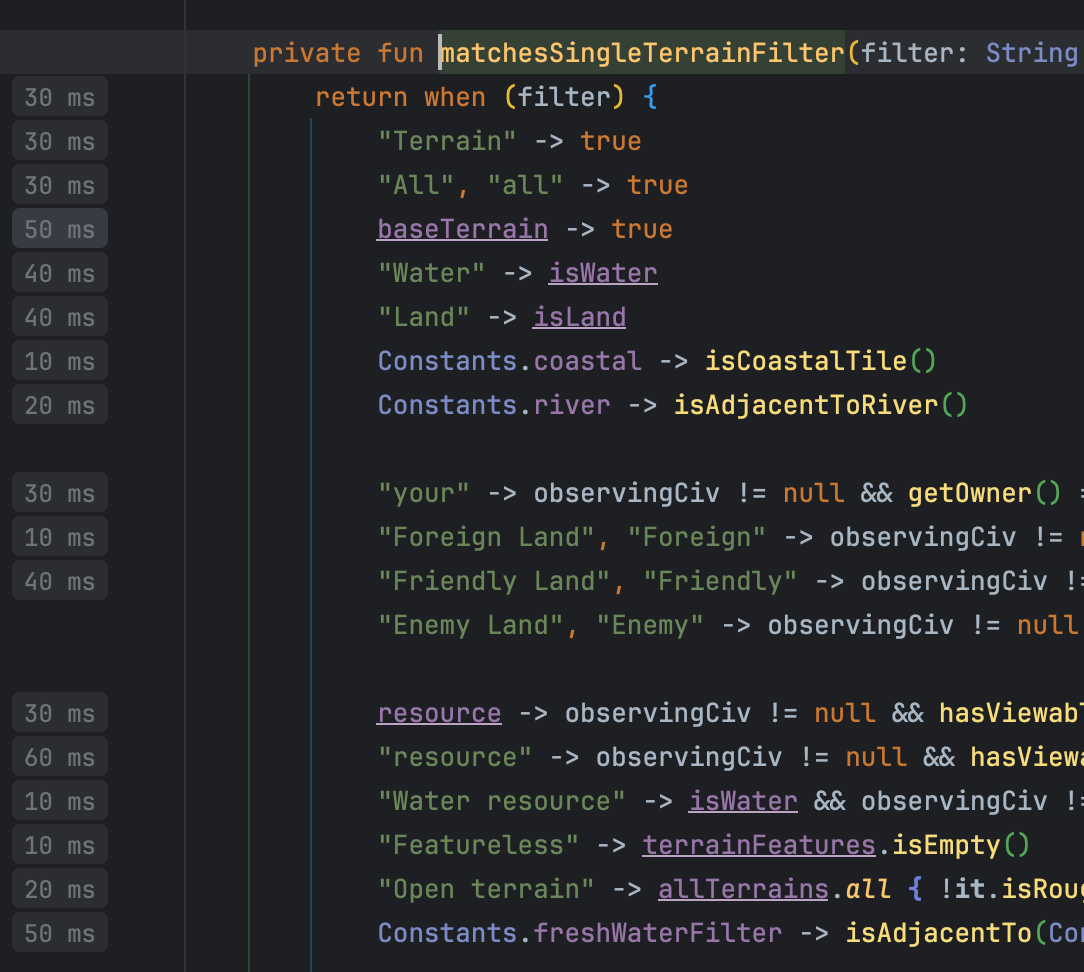Click the bottom 50 ms timing badge
This screenshot has height=972, width=1084.
(x=59, y=932)
